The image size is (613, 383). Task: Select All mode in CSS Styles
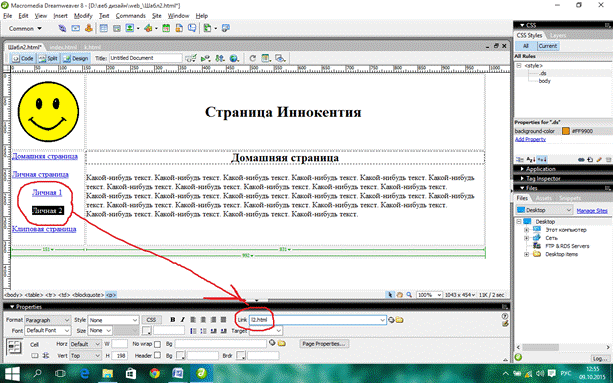point(525,46)
